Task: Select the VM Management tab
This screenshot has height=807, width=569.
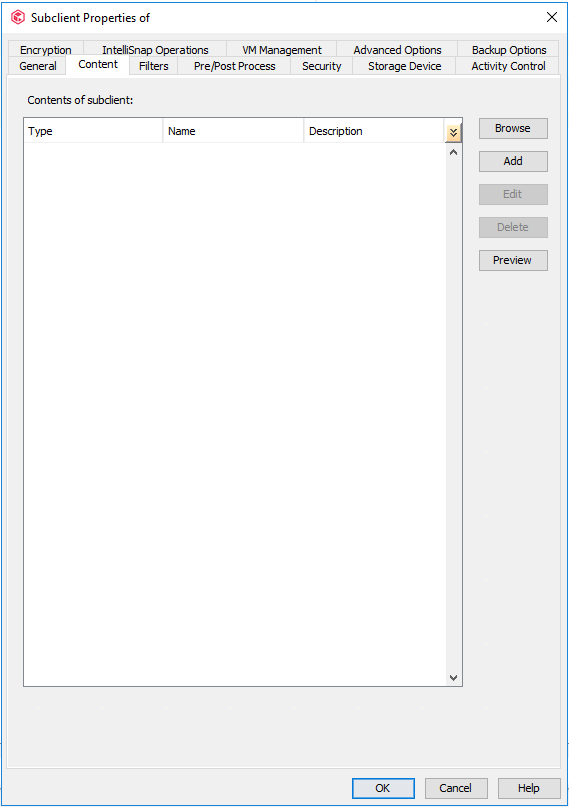Action: (282, 50)
